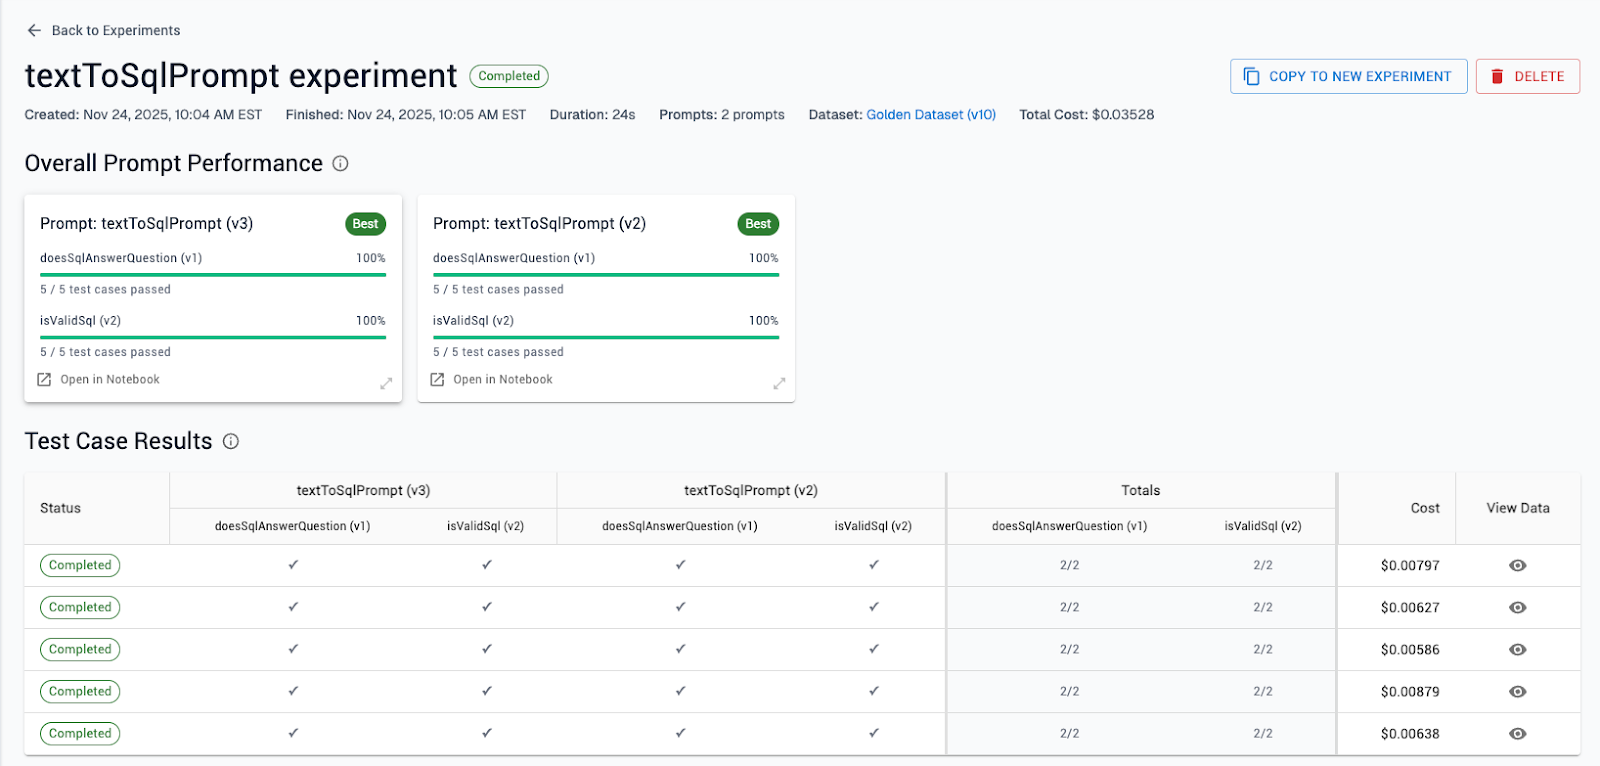Click the green Completed experiment status badge
This screenshot has height=766, width=1600.
coord(509,76)
